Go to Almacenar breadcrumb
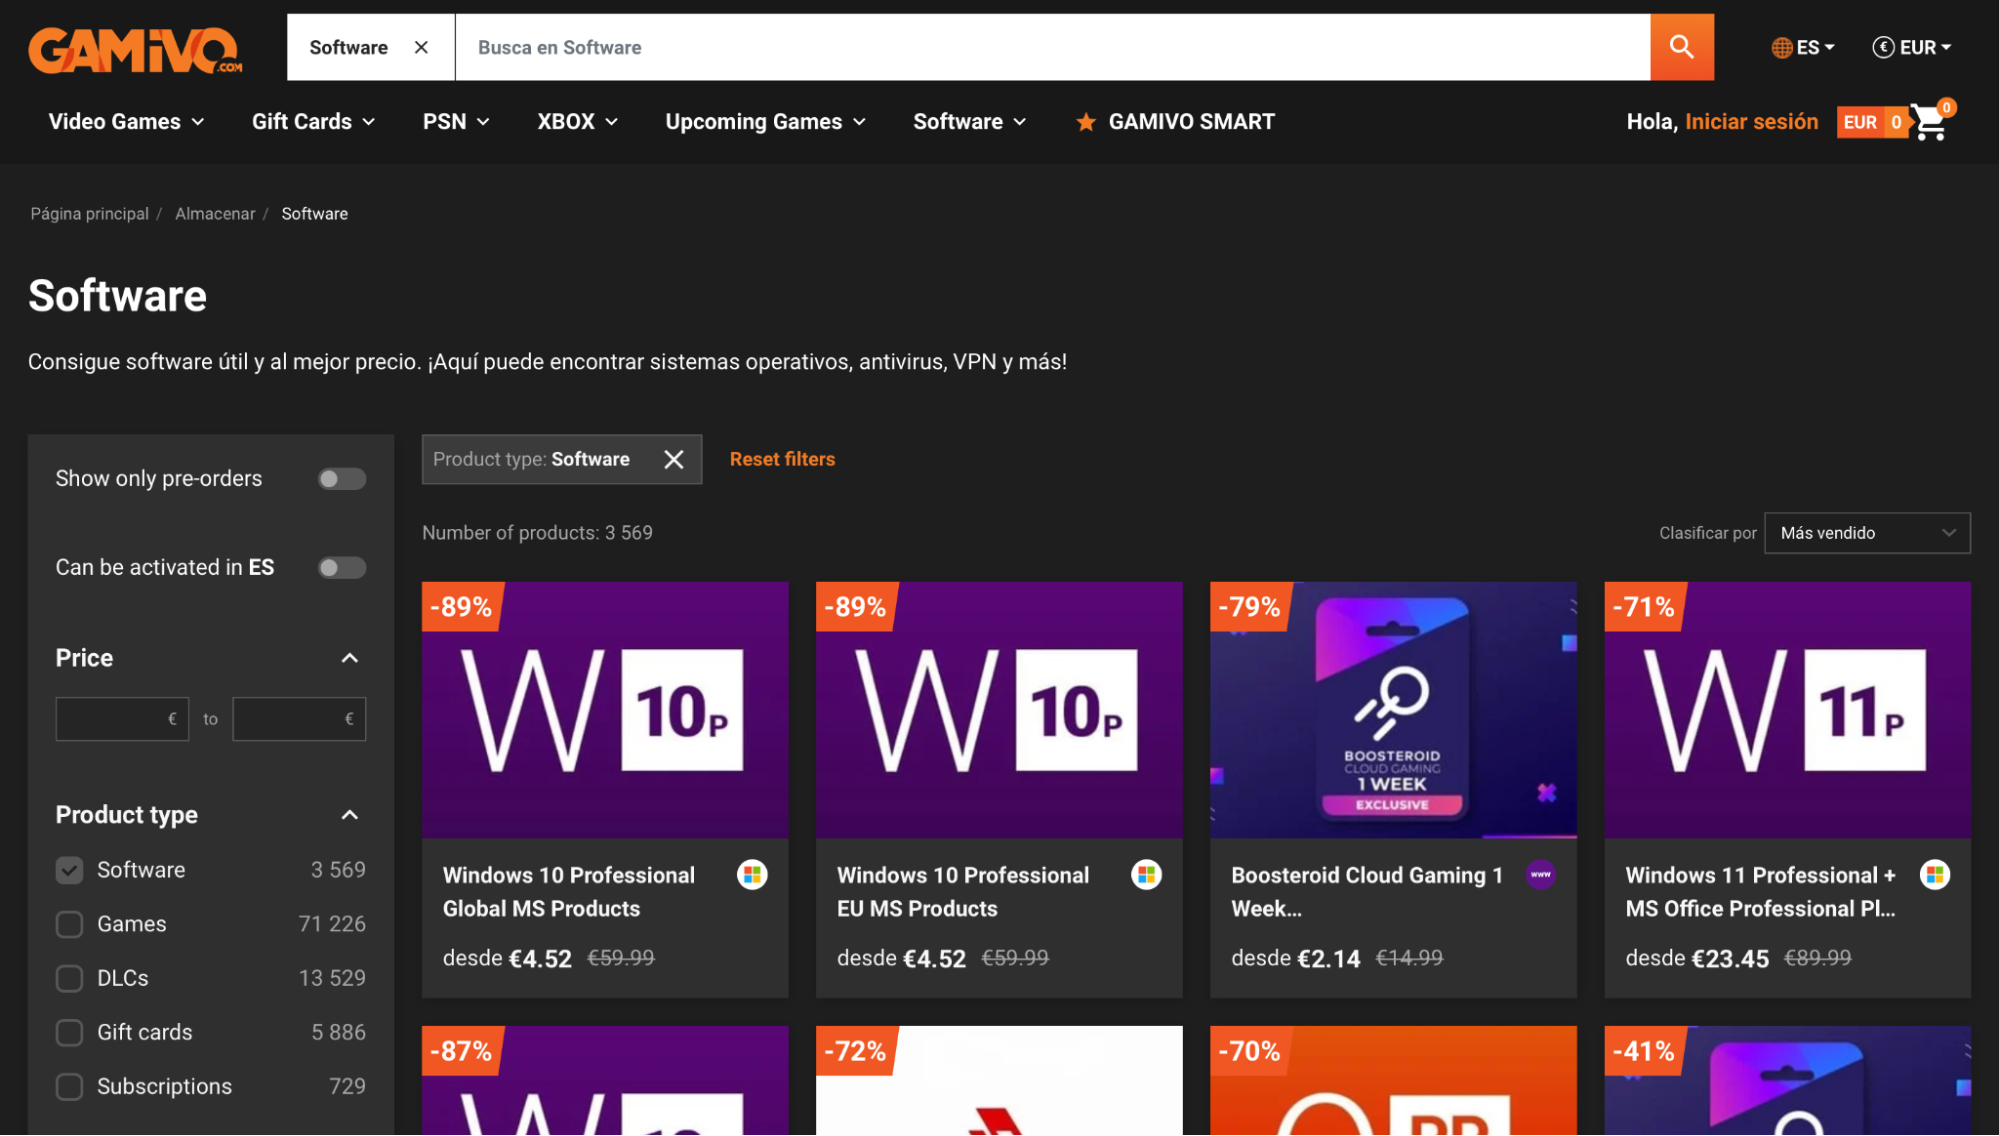The height and width of the screenshot is (1136, 1999). click(x=215, y=214)
